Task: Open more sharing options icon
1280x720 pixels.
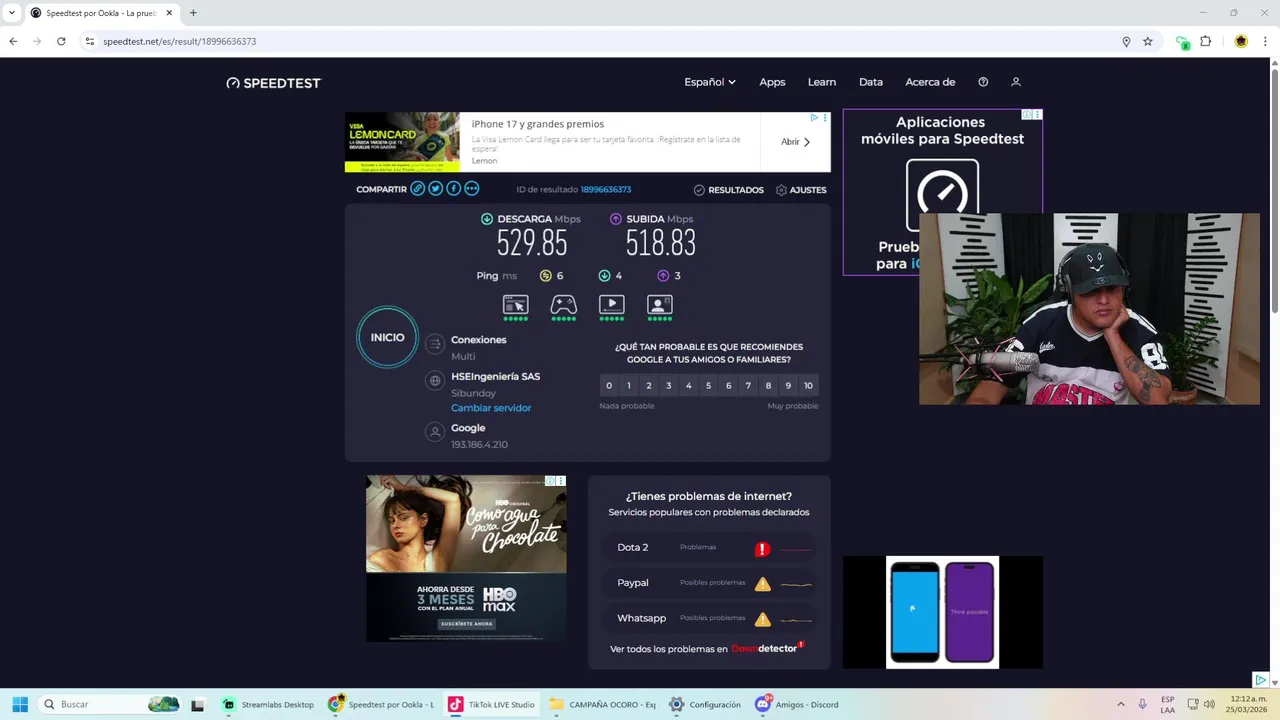Action: (472, 189)
